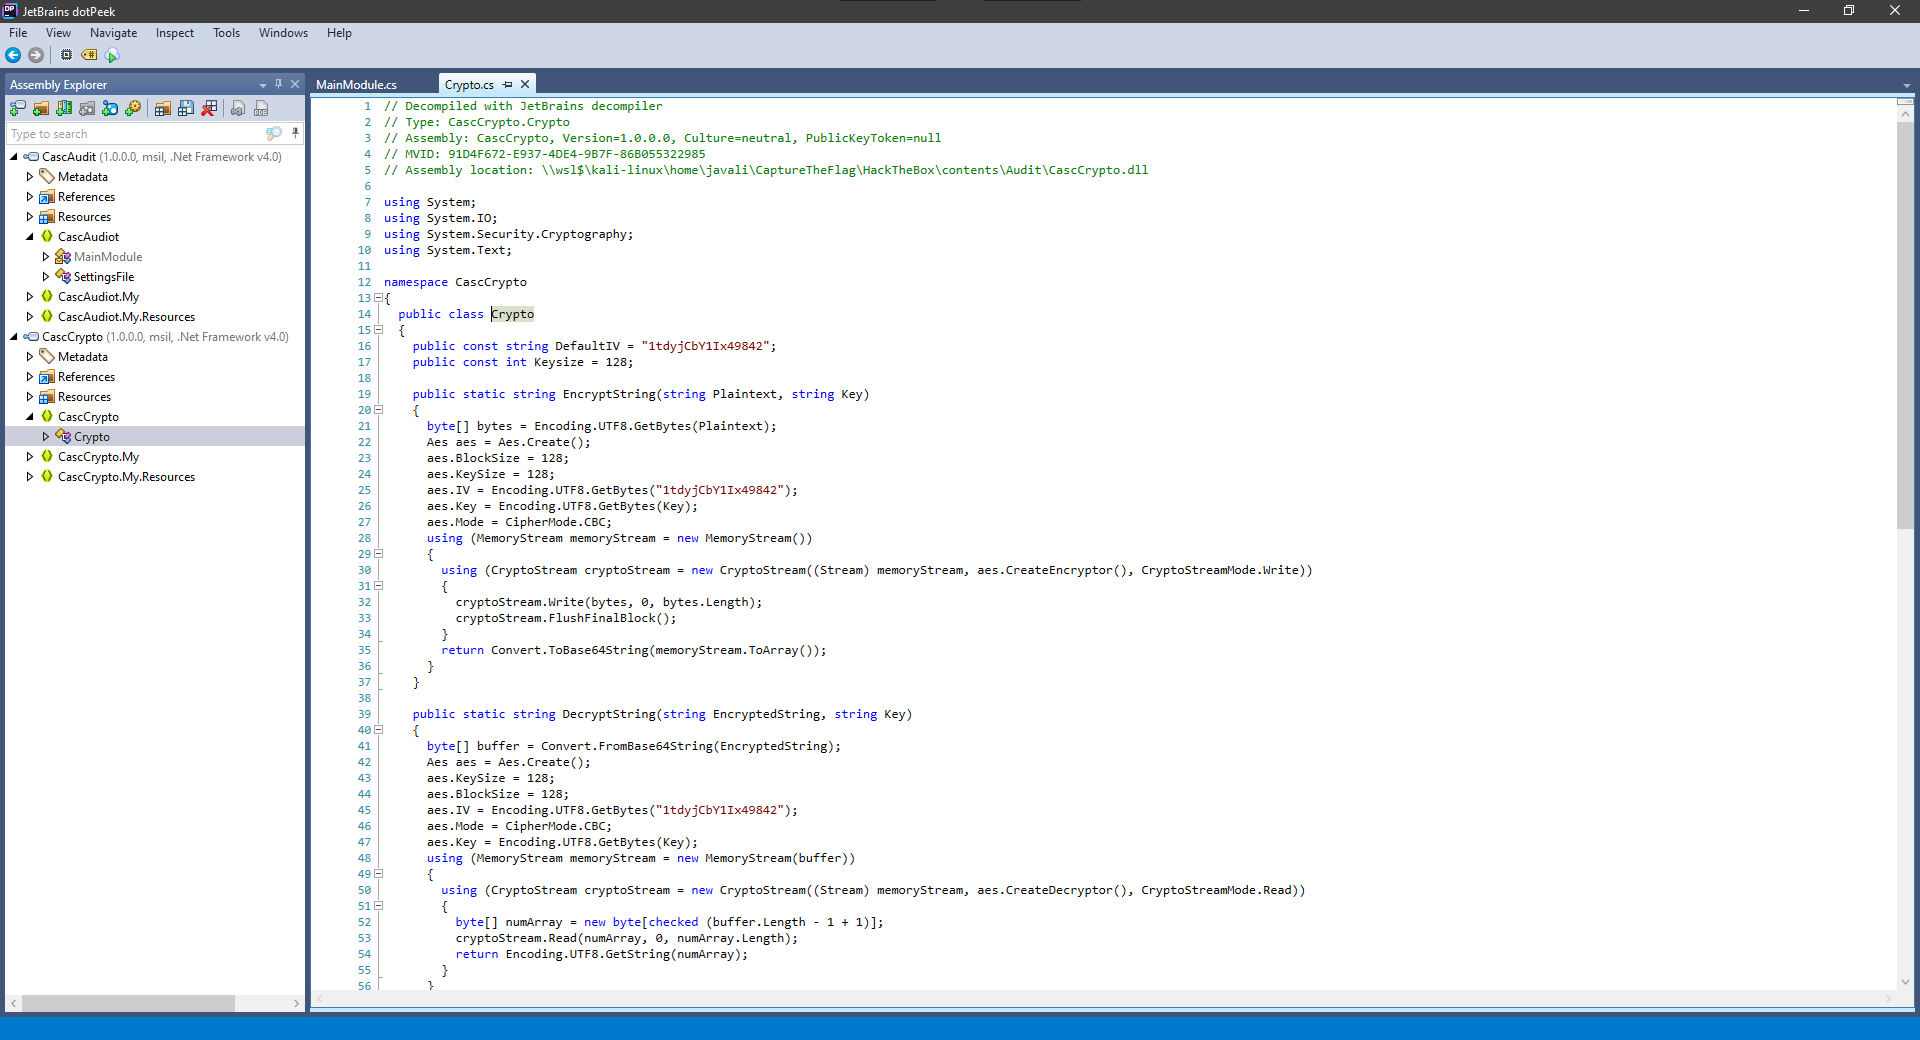Collapse the CascCrypto assembly node
Image resolution: width=1920 pixels, height=1040 pixels.
click(14, 337)
